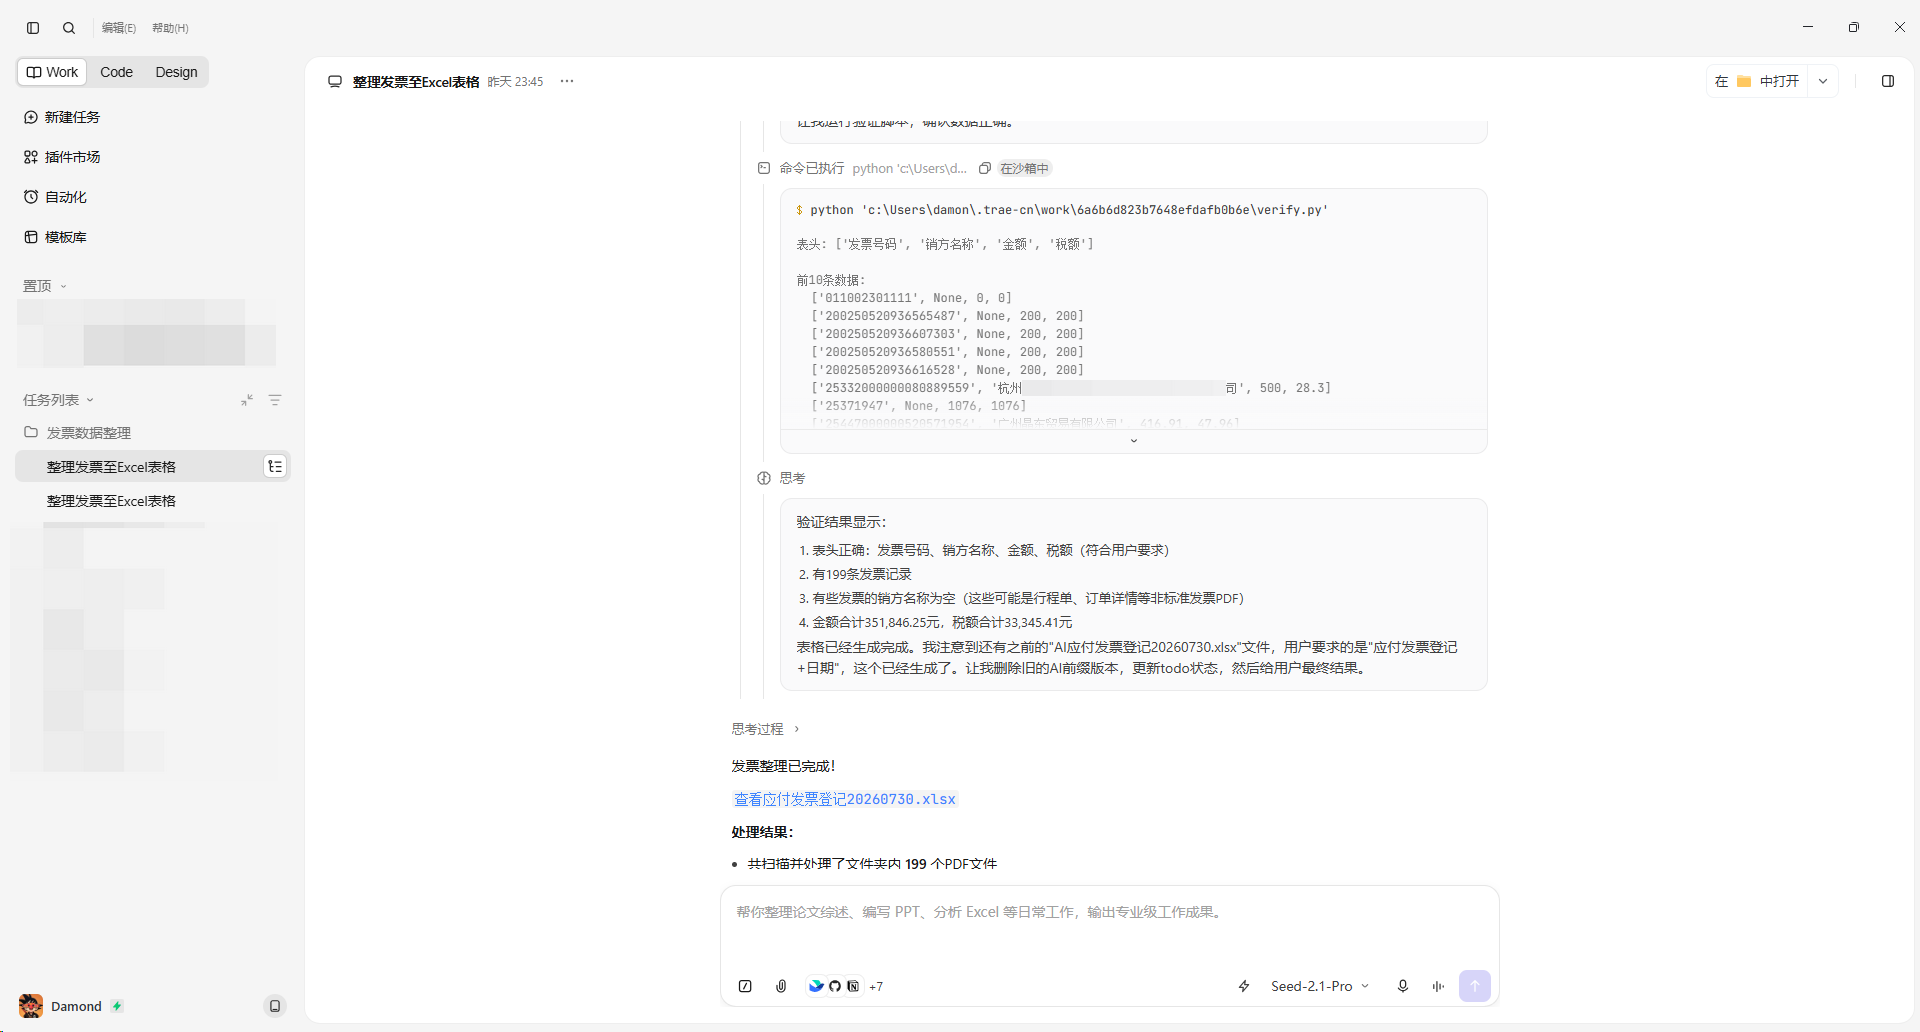Copy the executed python command
Viewport: 1920px width, 1032px height.
(x=985, y=168)
